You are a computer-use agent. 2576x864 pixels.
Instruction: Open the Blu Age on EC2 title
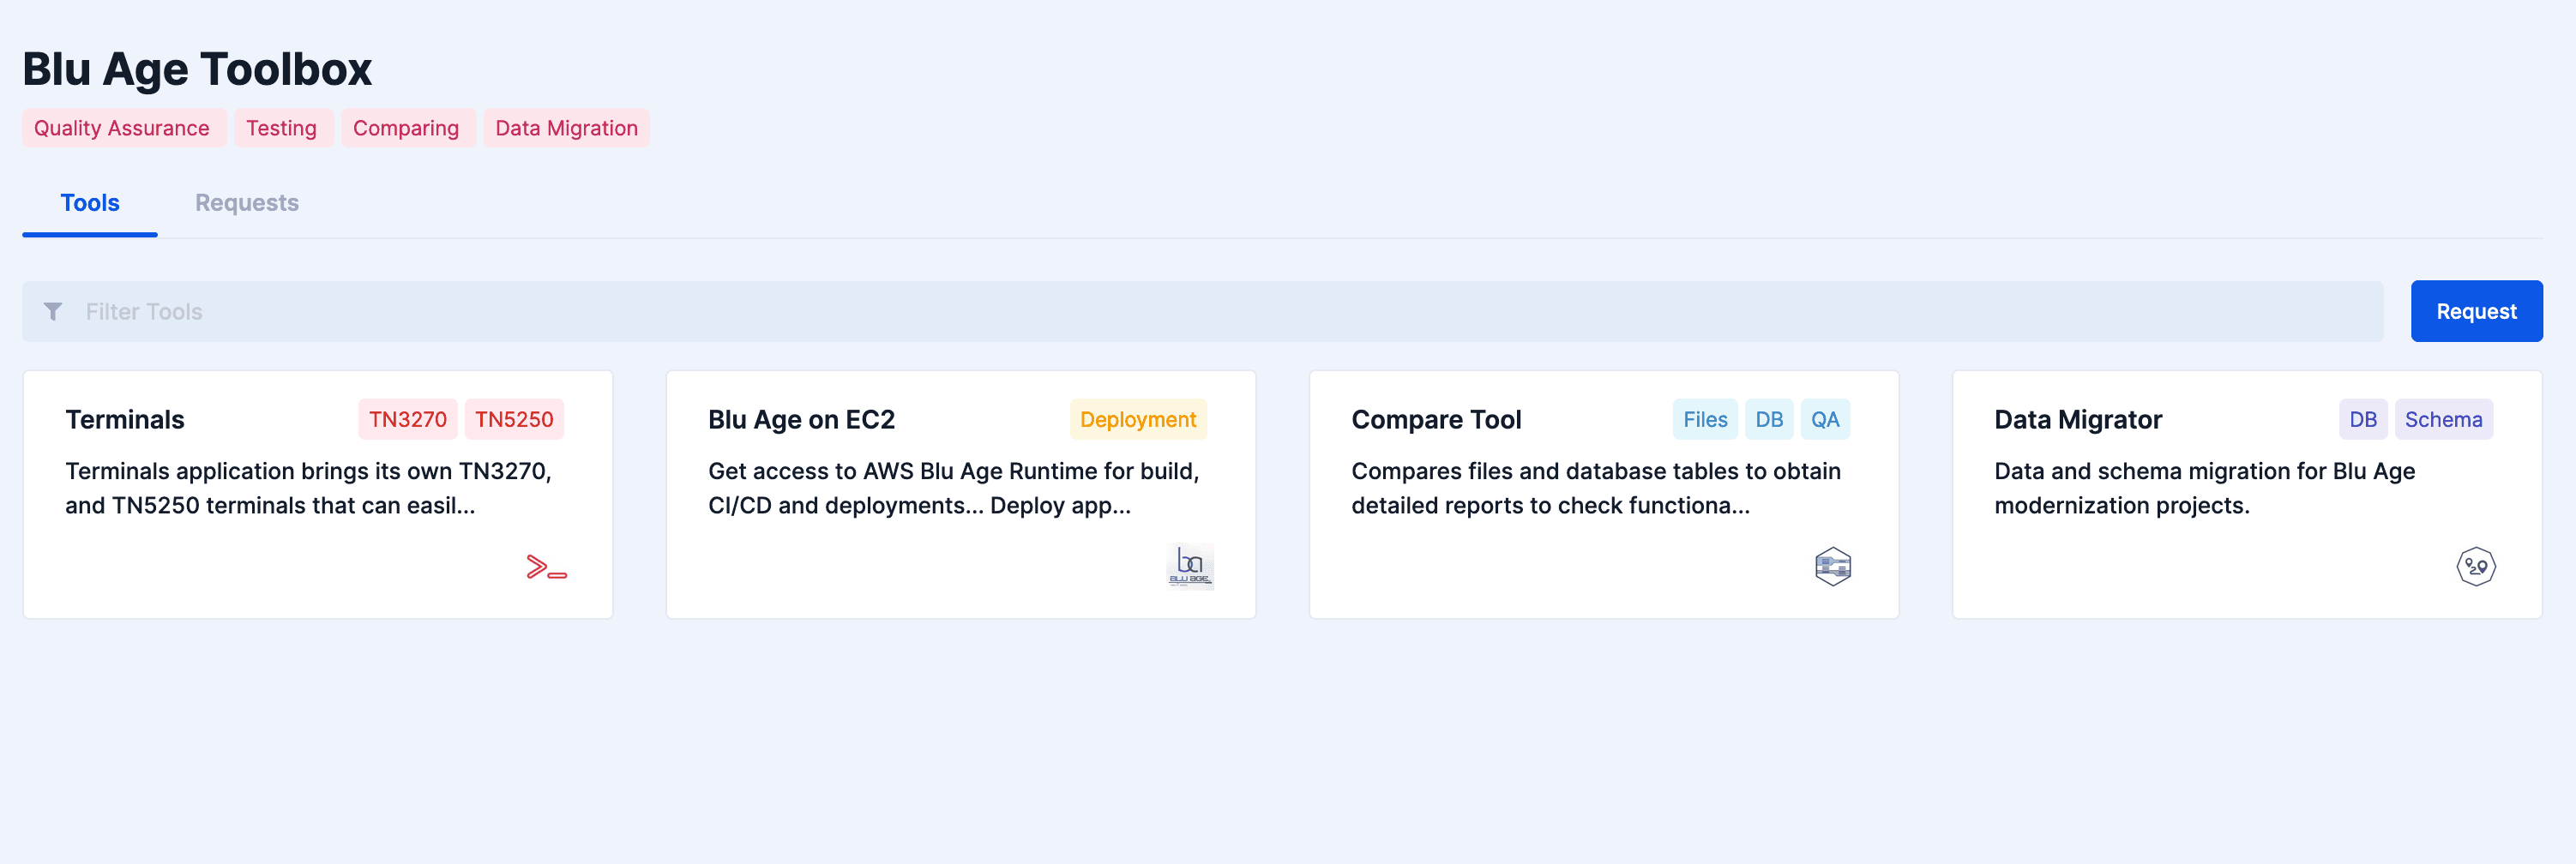click(x=801, y=420)
